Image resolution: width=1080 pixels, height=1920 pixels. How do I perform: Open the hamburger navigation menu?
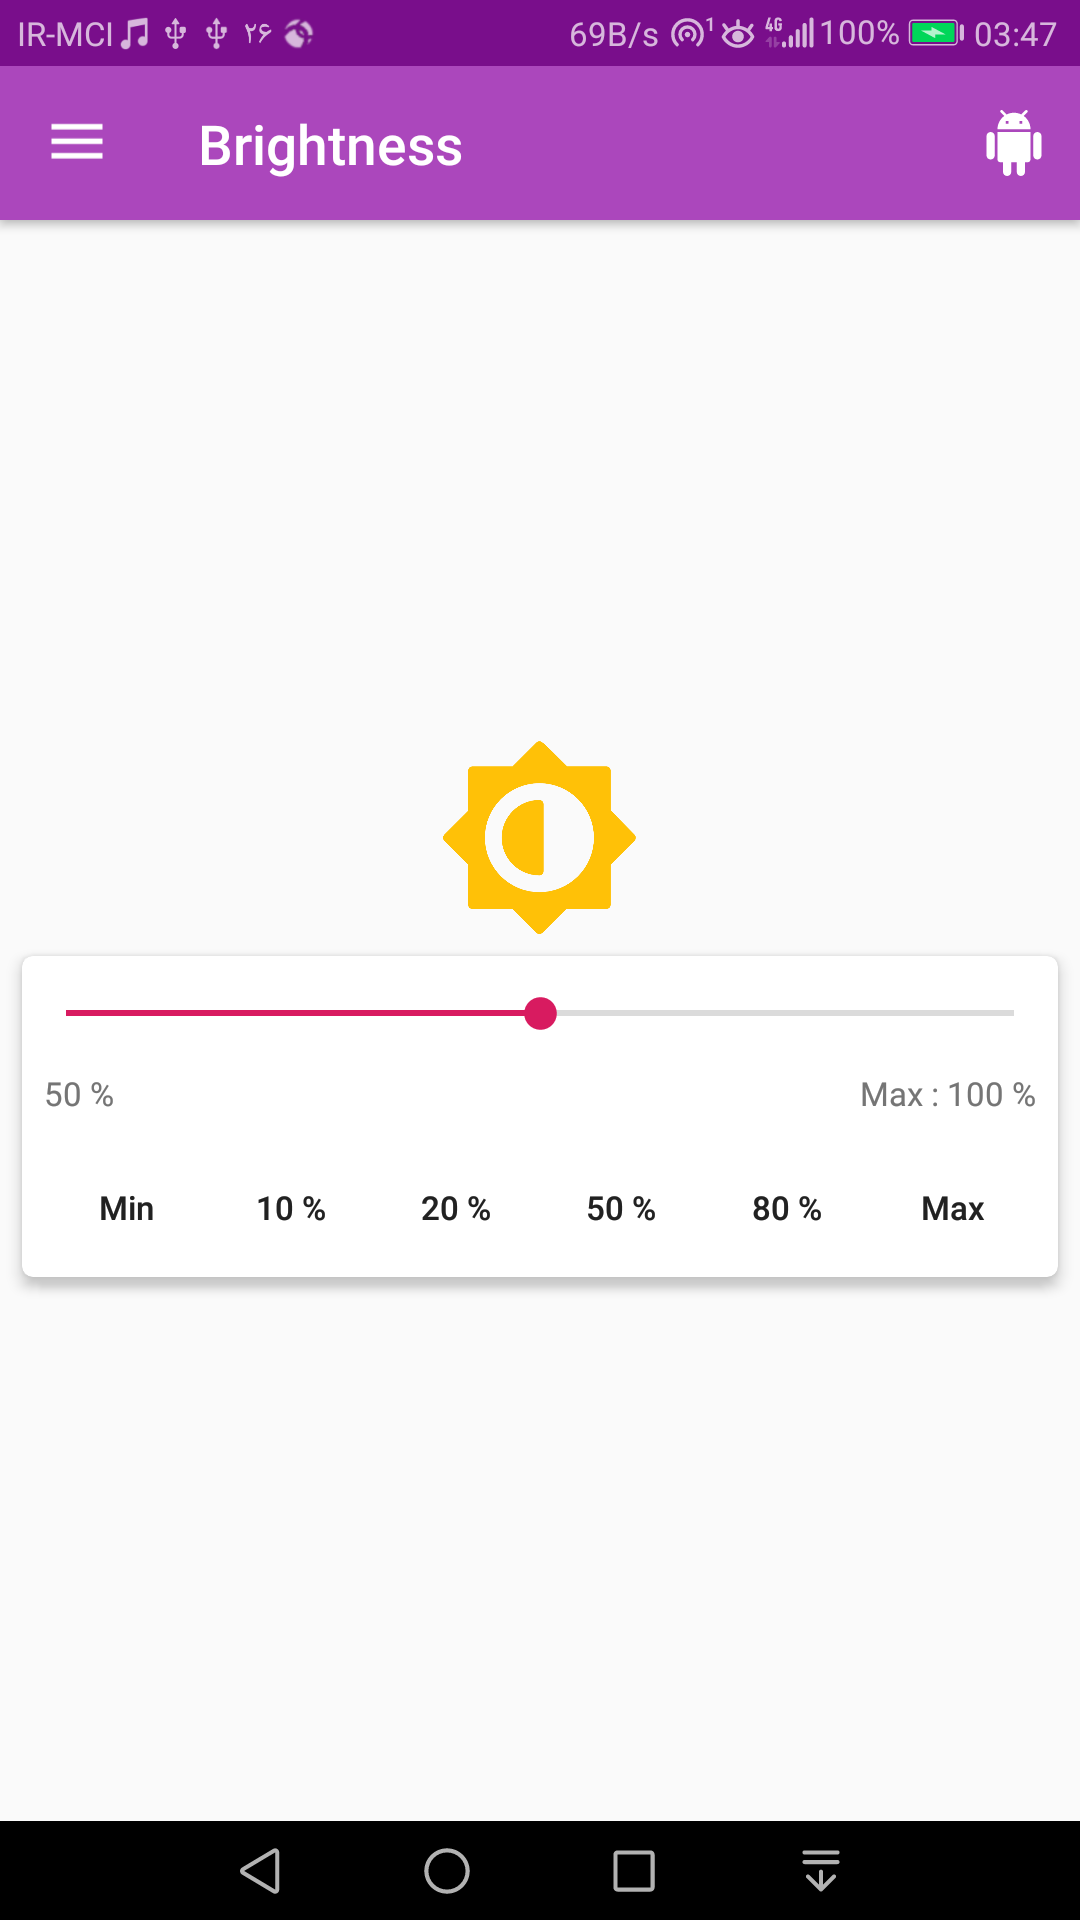[77, 142]
